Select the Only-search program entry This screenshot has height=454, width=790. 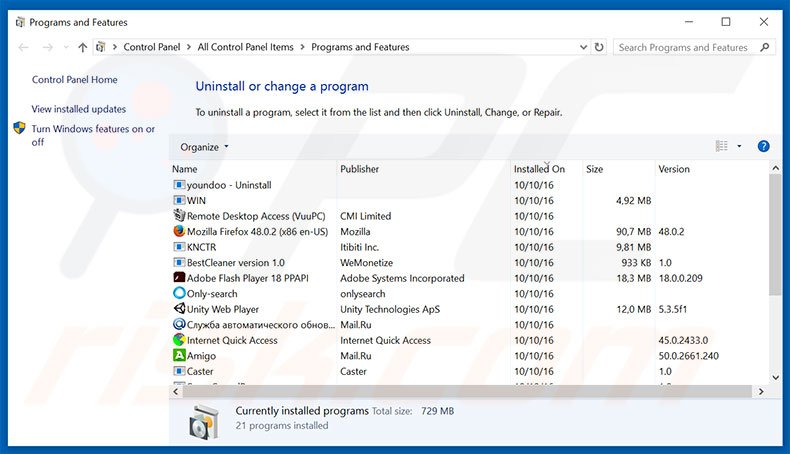point(212,294)
